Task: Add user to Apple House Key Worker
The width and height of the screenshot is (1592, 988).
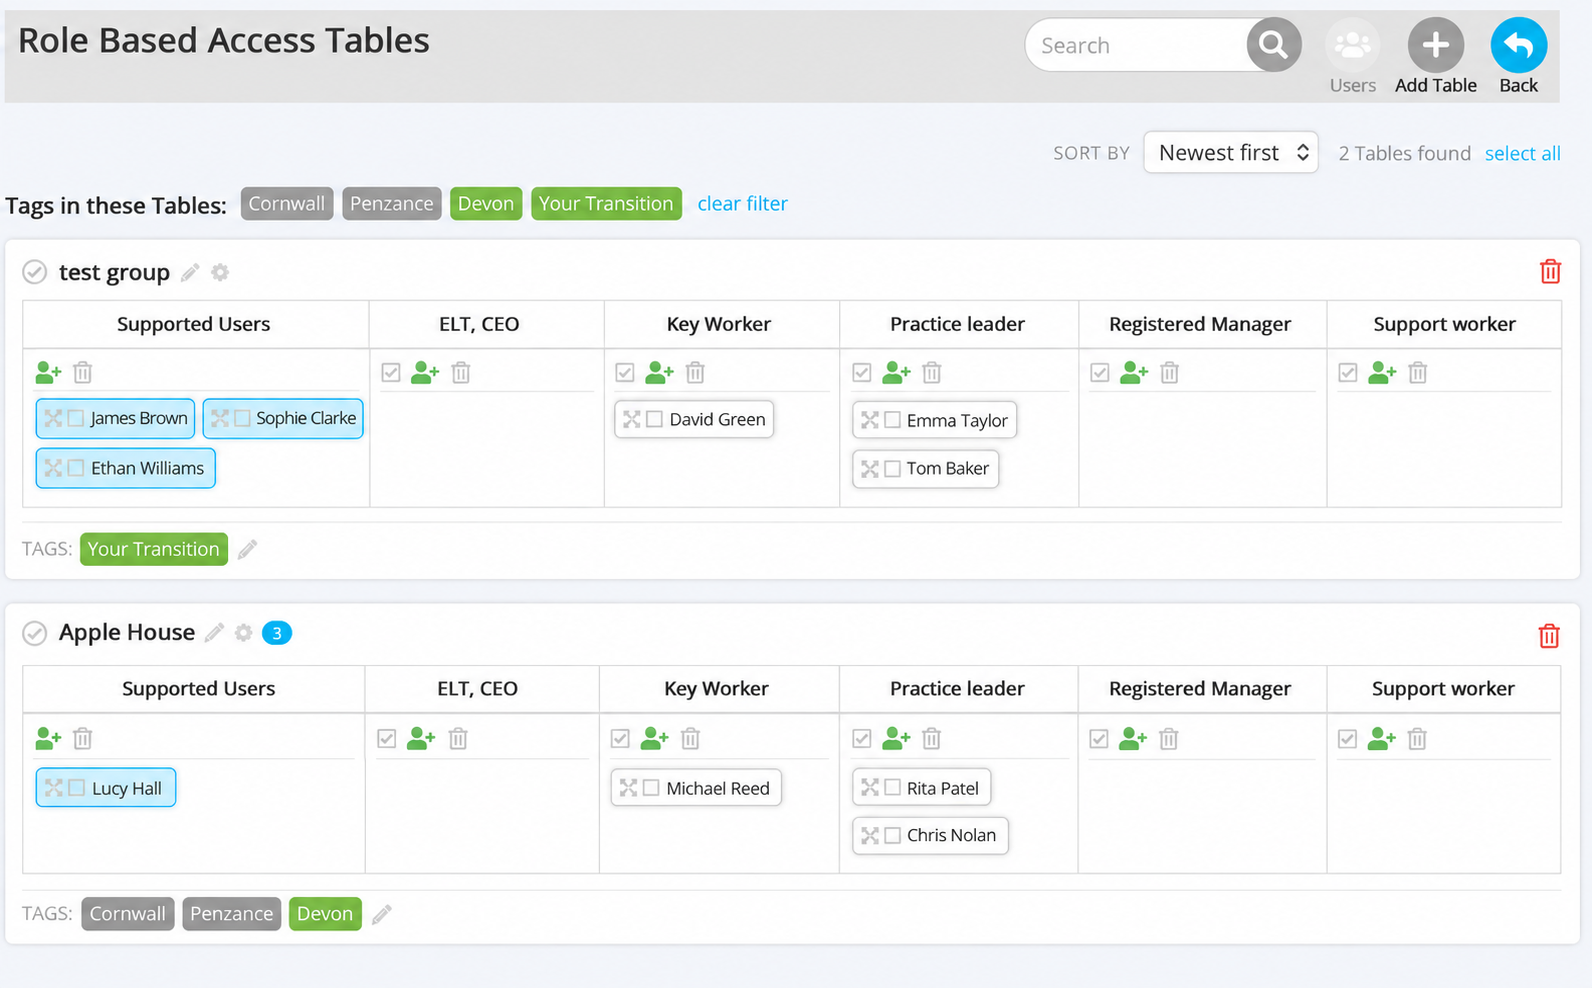Action: click(654, 738)
